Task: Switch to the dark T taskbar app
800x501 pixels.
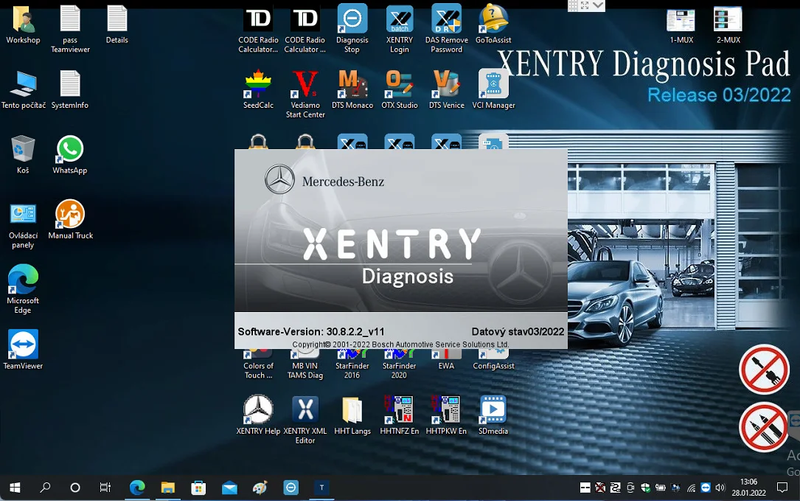Action: pos(321,488)
